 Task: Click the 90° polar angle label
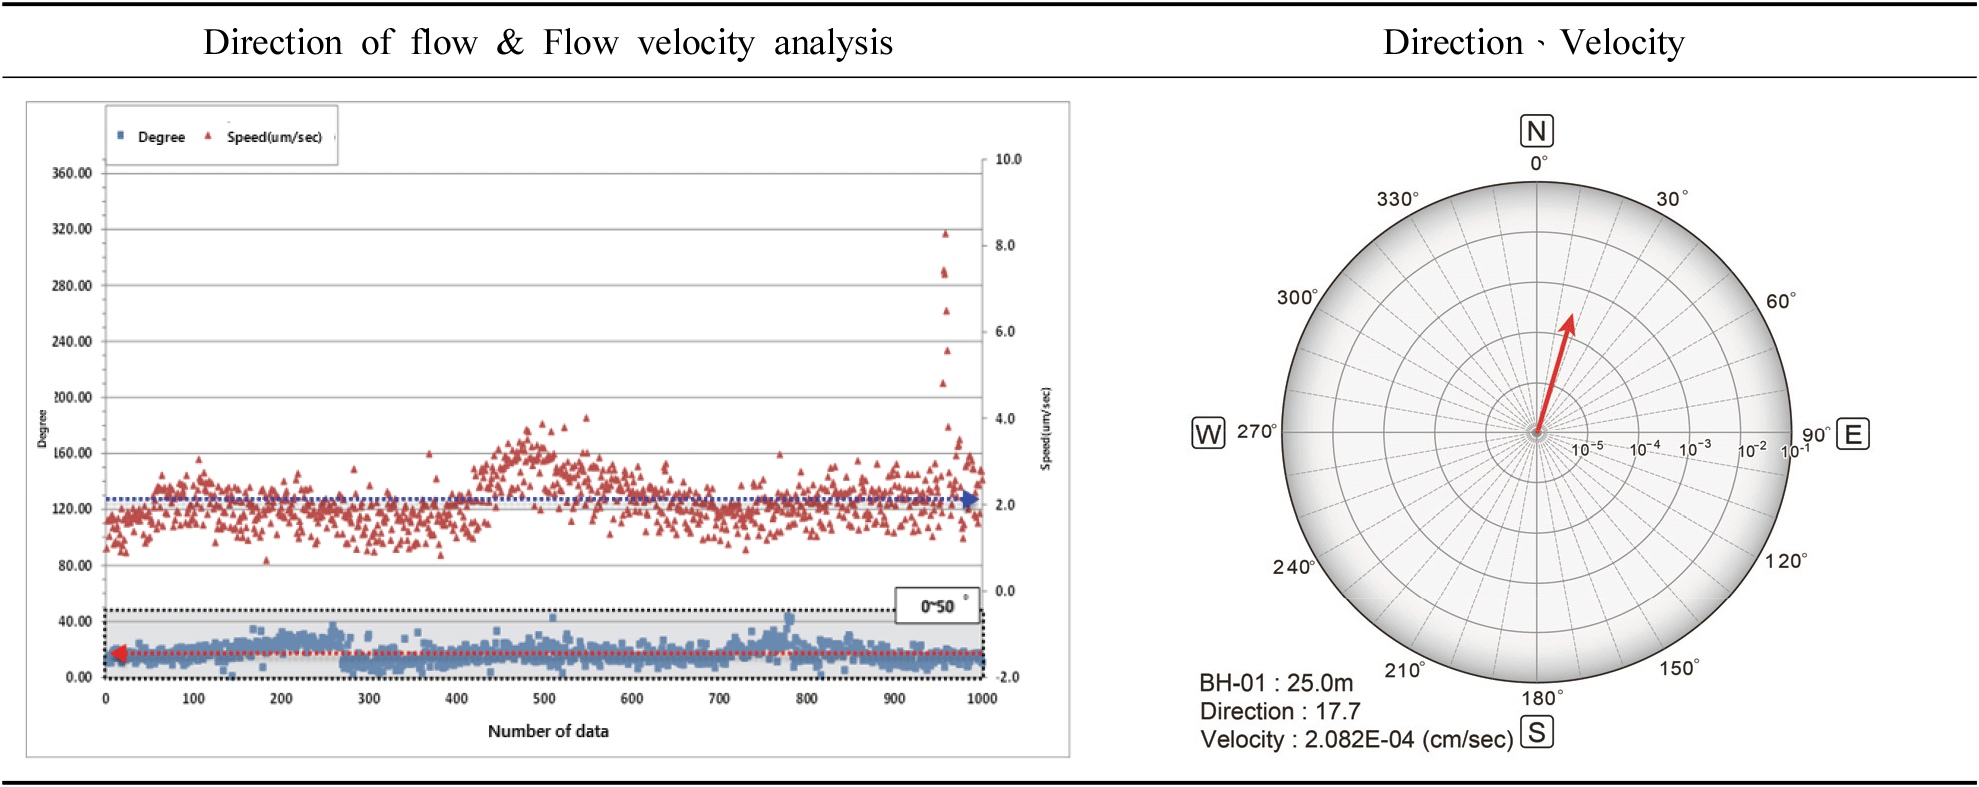pyautogui.click(x=1816, y=434)
